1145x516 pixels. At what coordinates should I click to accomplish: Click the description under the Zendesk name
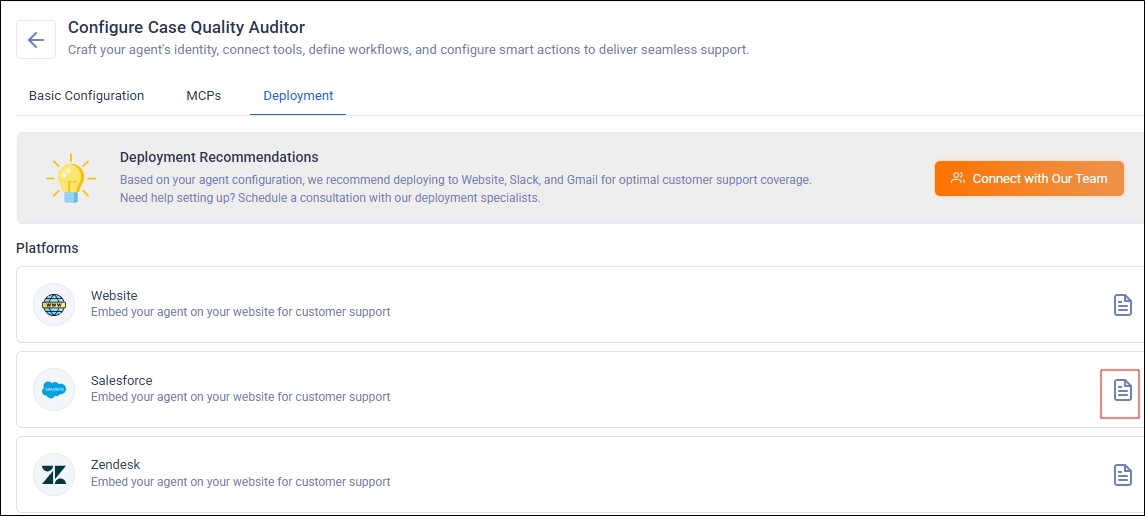click(240, 482)
